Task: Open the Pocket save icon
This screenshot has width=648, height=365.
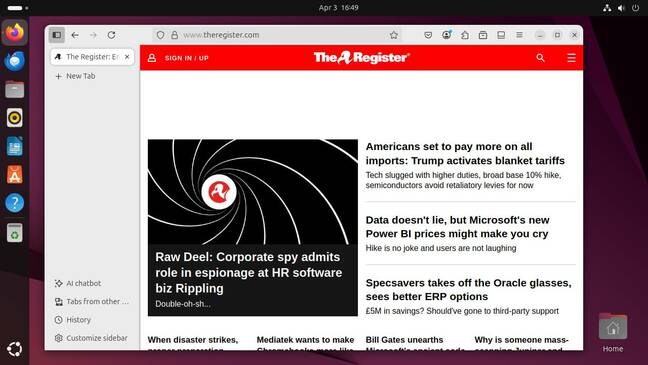Action: [x=428, y=35]
